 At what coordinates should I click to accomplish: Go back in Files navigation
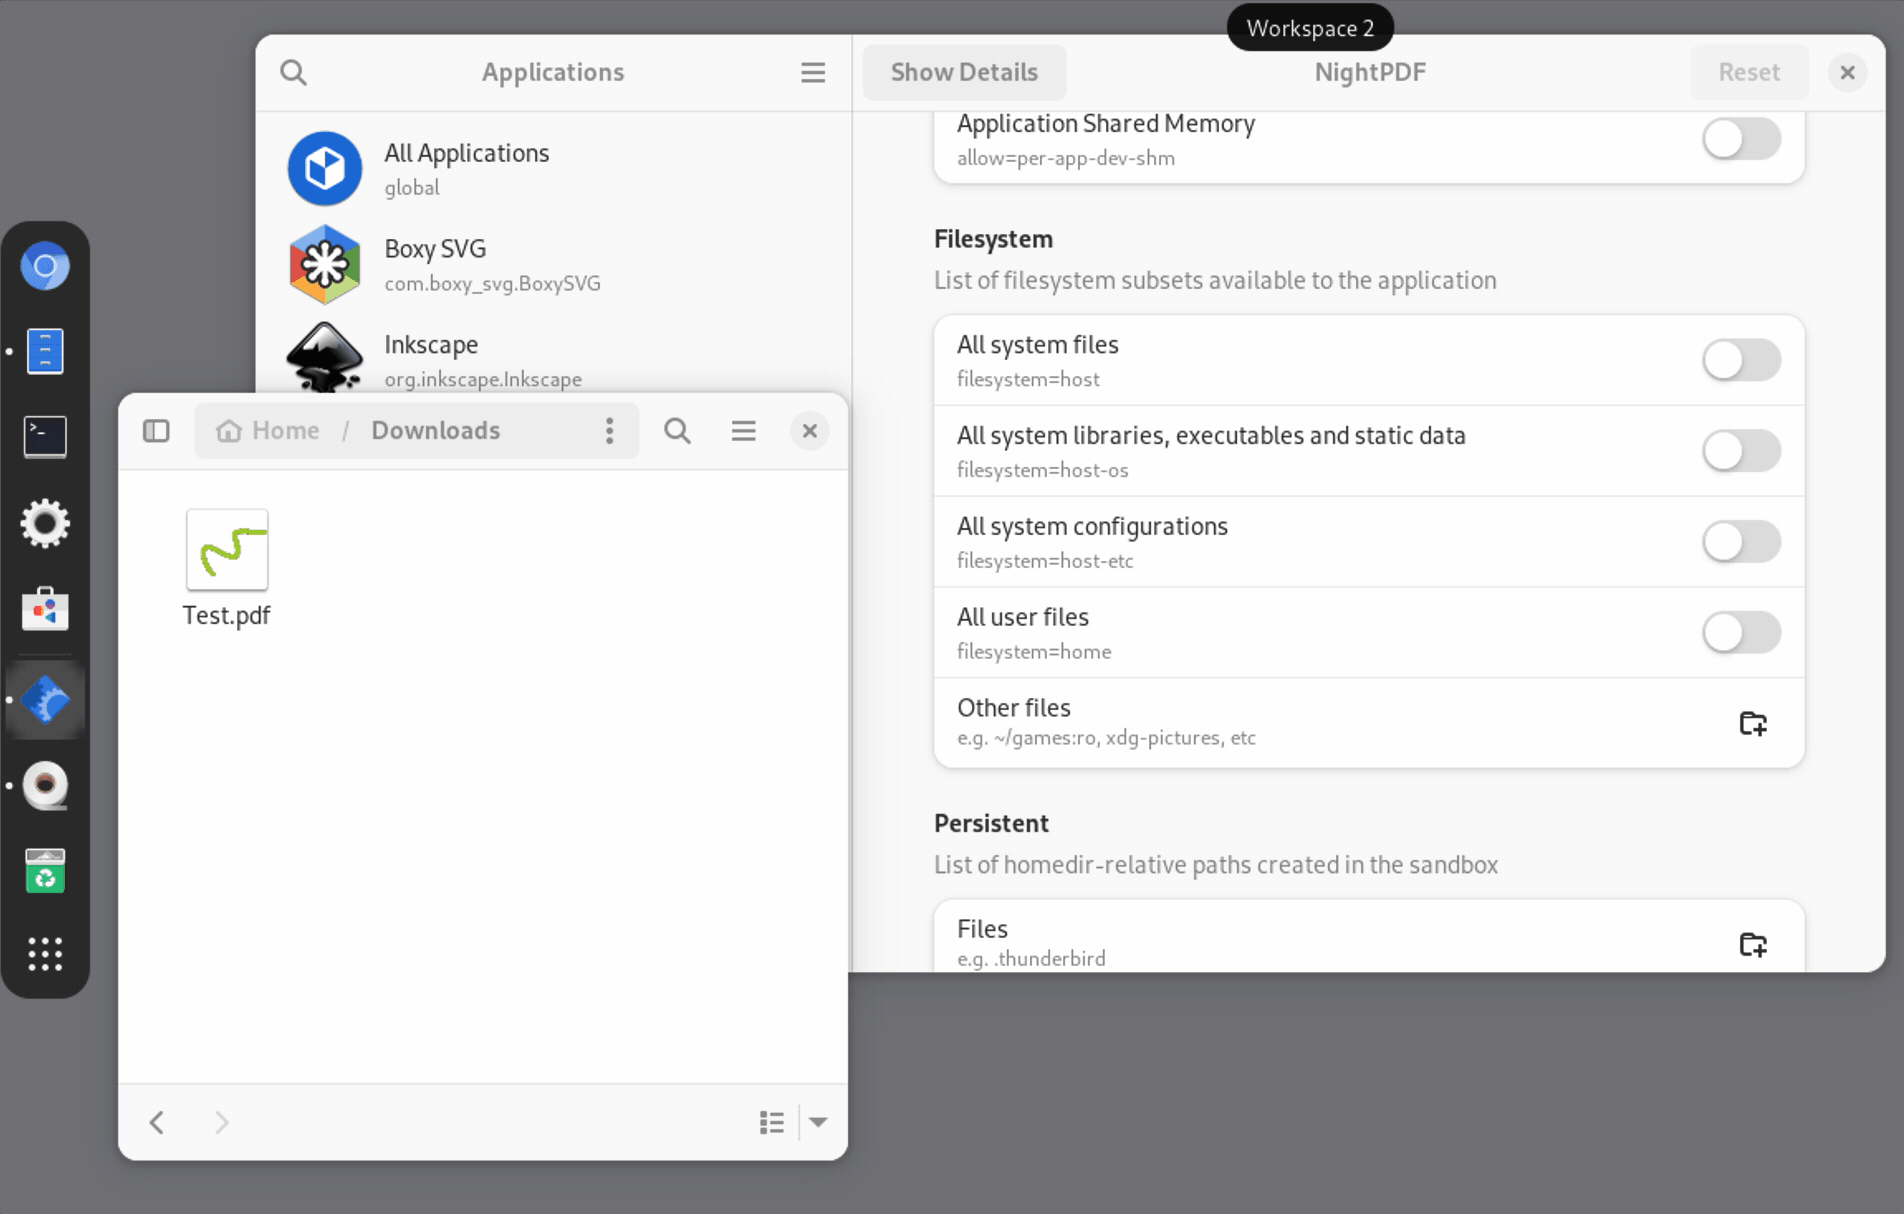(157, 1122)
